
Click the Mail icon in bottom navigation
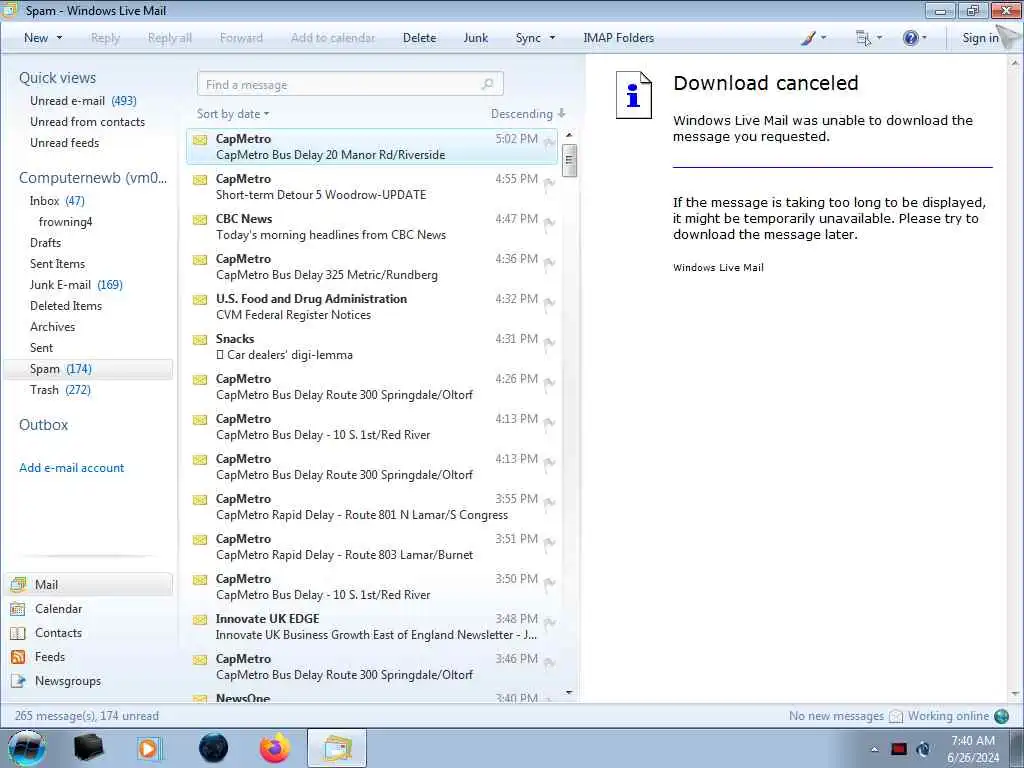point(19,584)
